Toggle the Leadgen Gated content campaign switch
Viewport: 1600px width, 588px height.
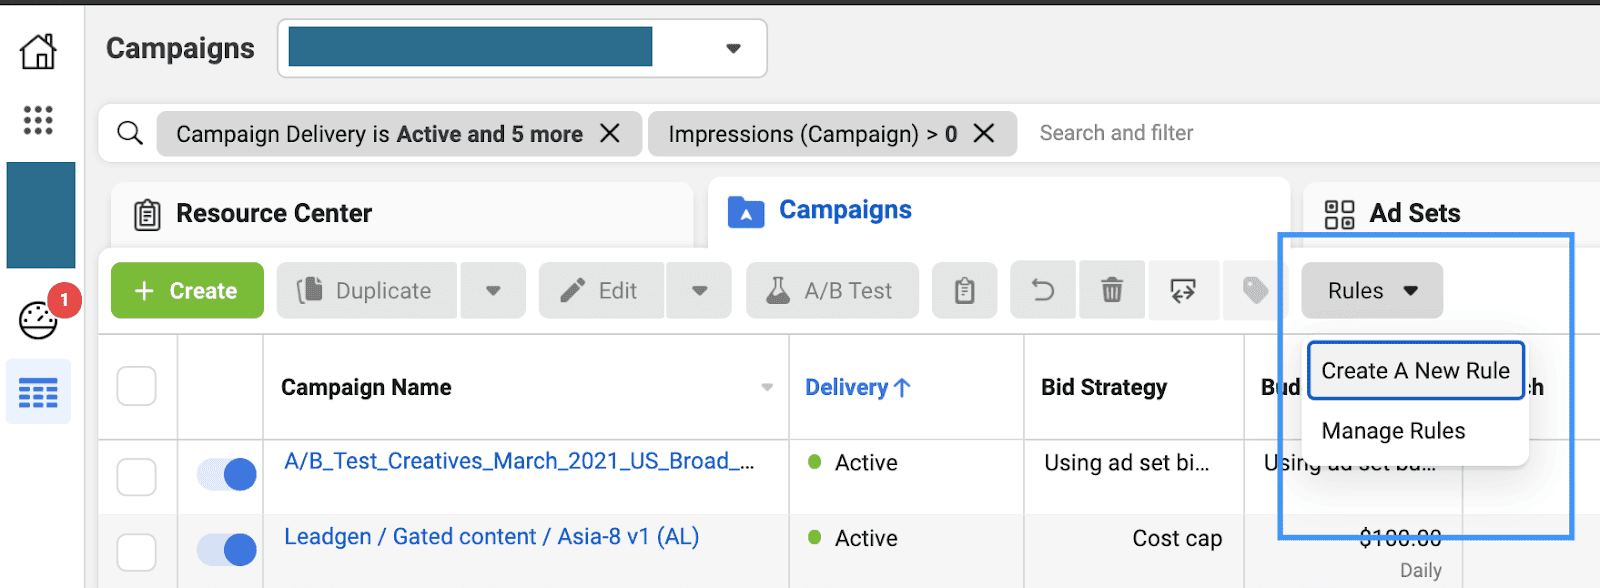[x=227, y=549]
